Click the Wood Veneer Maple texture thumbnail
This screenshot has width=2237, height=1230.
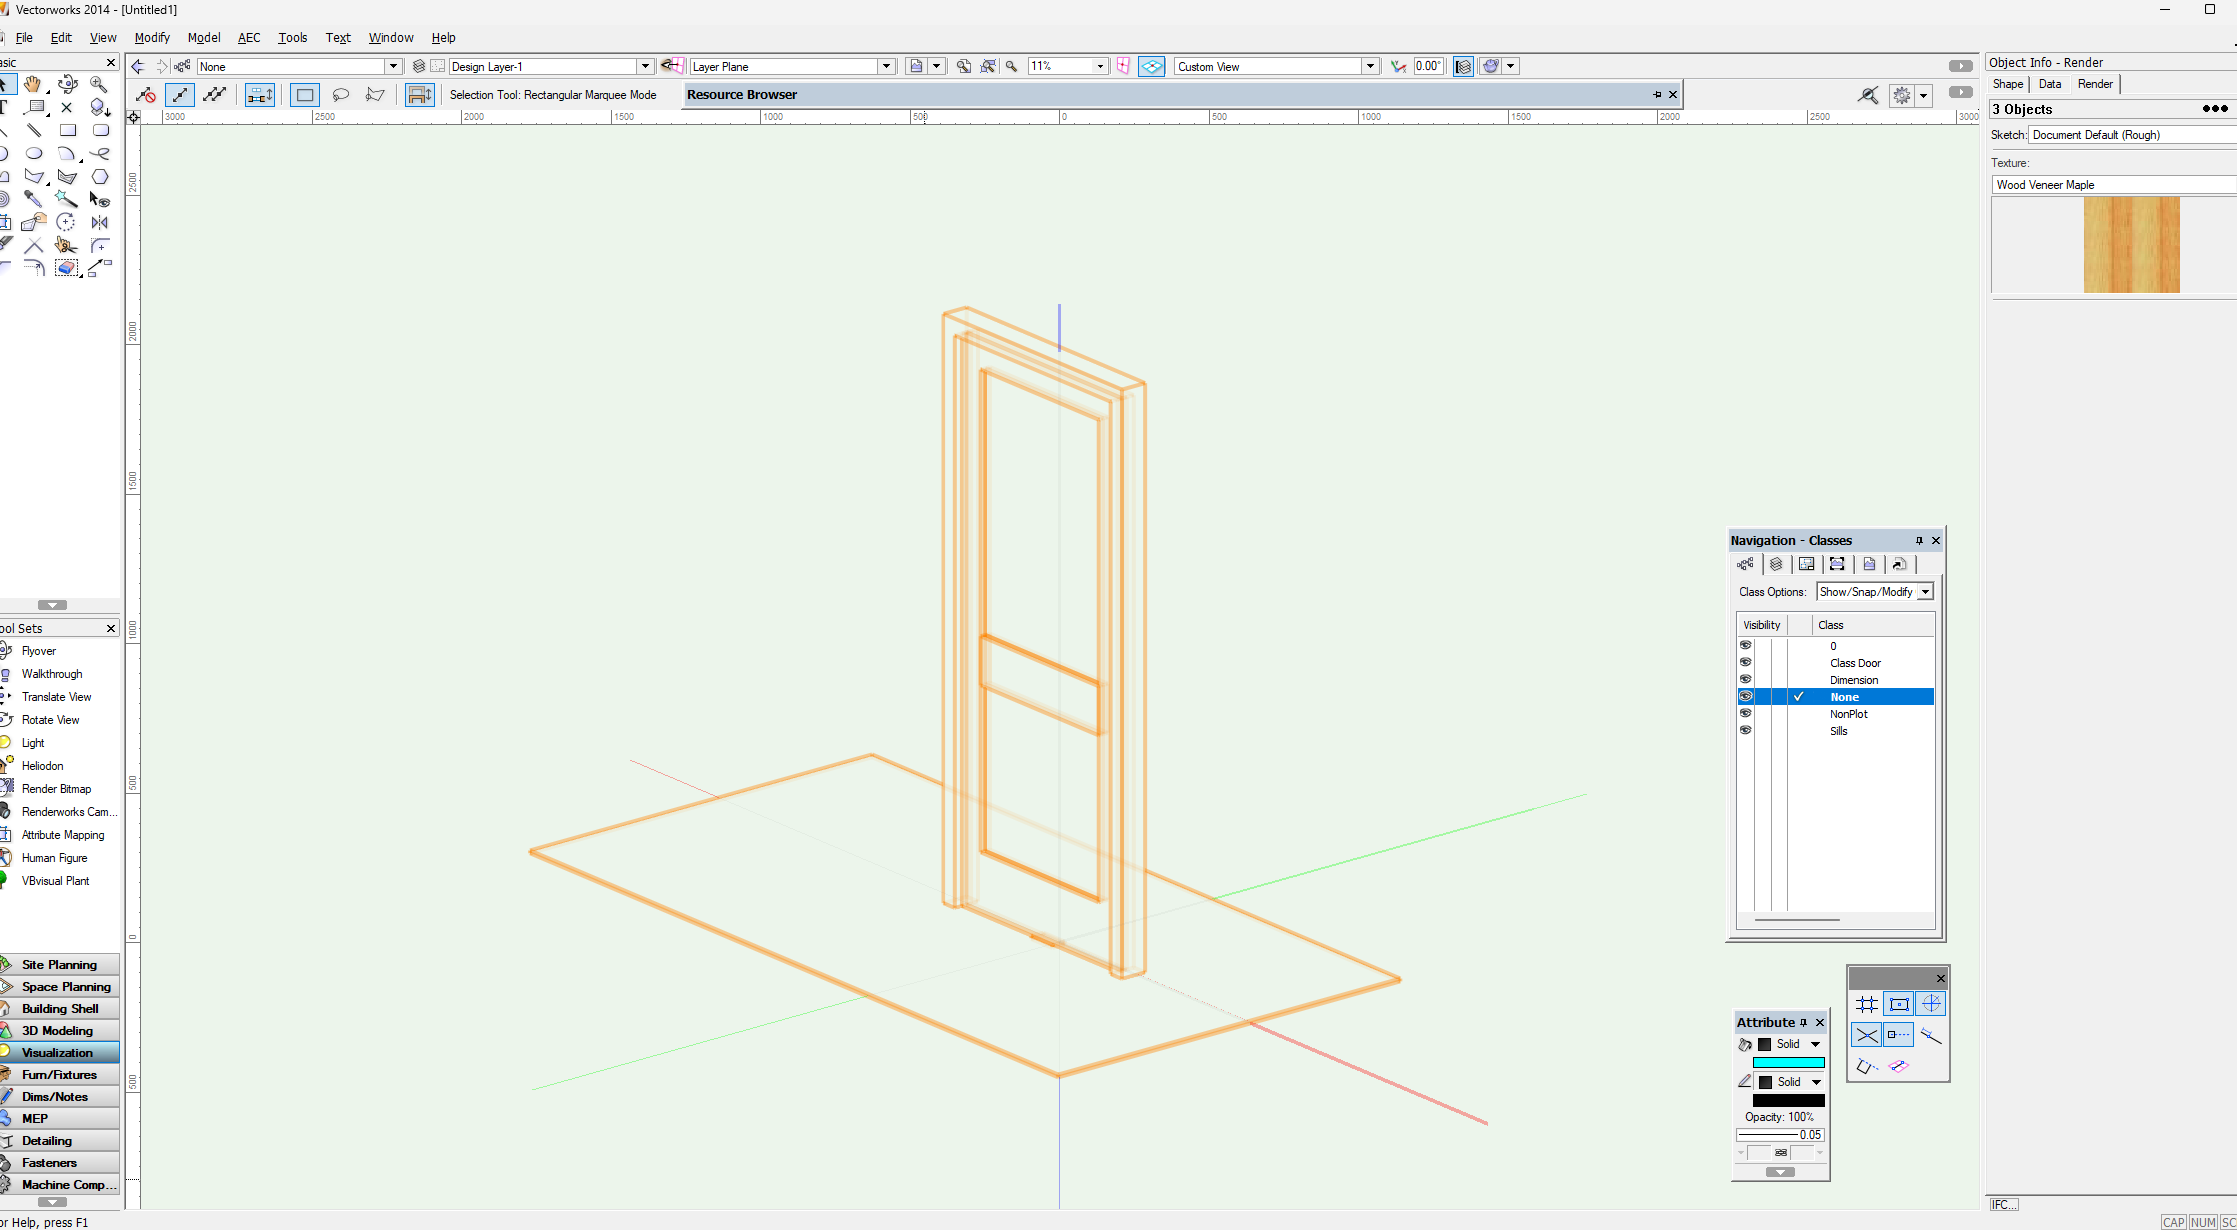(x=2131, y=245)
